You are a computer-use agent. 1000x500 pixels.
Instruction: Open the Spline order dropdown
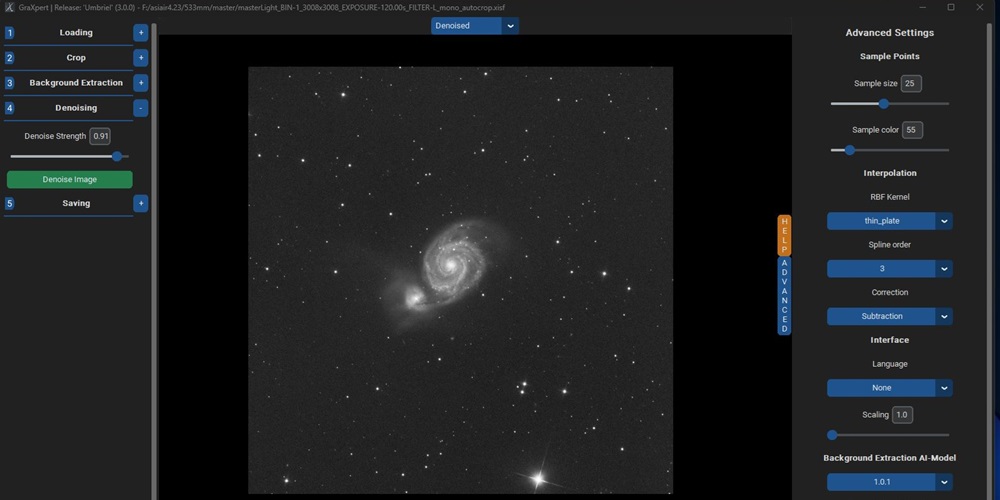889,269
